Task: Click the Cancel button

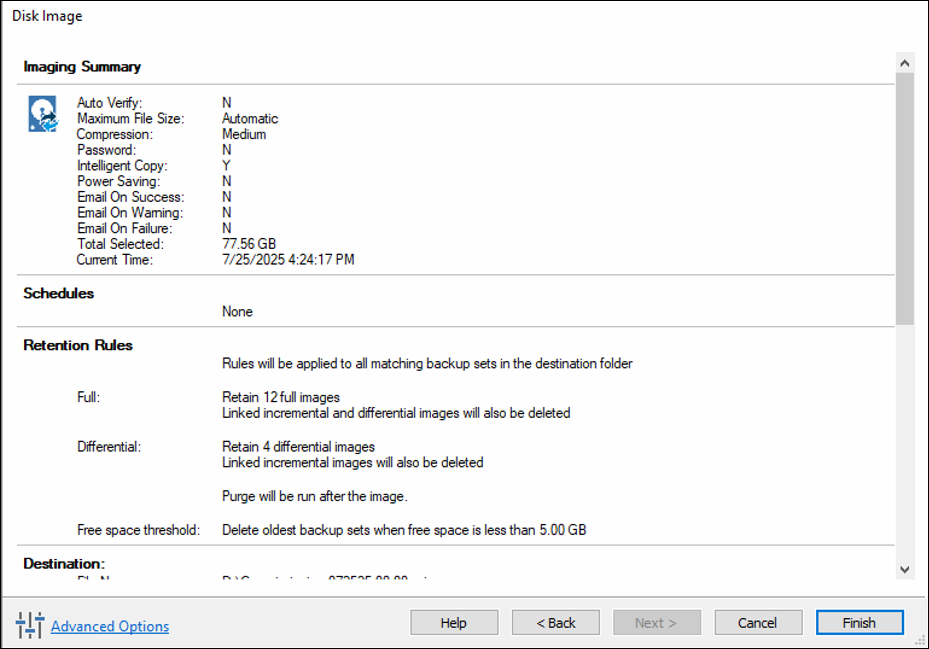Action: pyautogui.click(x=757, y=622)
